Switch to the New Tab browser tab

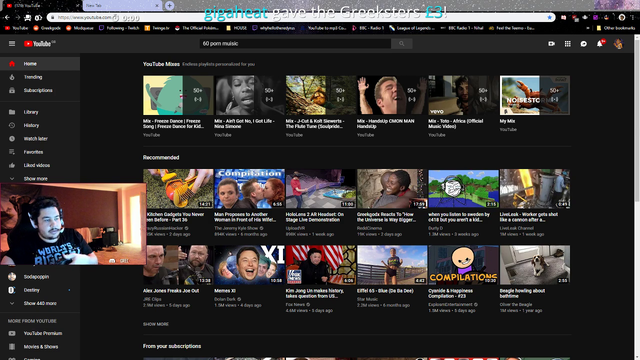[122, 6]
